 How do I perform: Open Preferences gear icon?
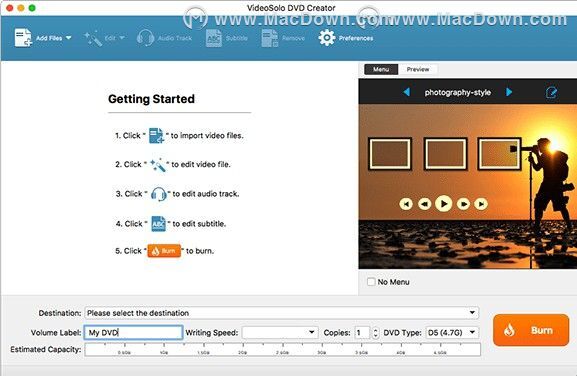coord(327,38)
